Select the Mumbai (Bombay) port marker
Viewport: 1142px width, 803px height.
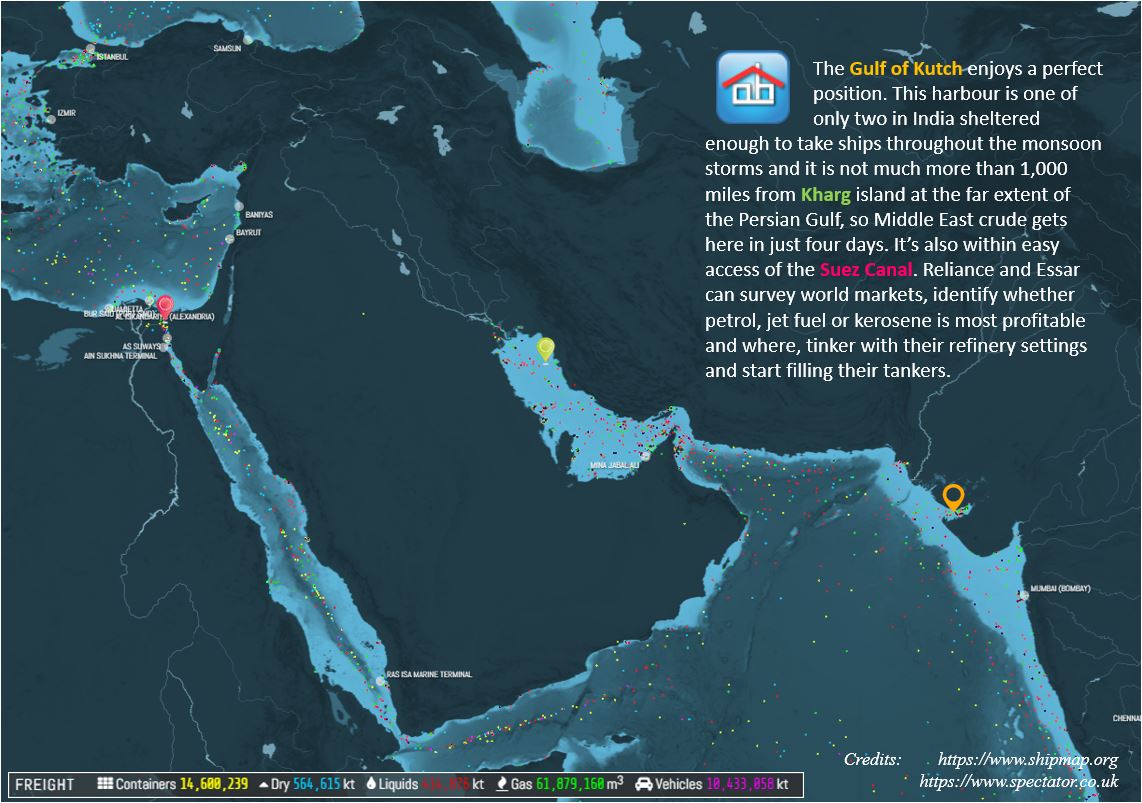[1023, 595]
